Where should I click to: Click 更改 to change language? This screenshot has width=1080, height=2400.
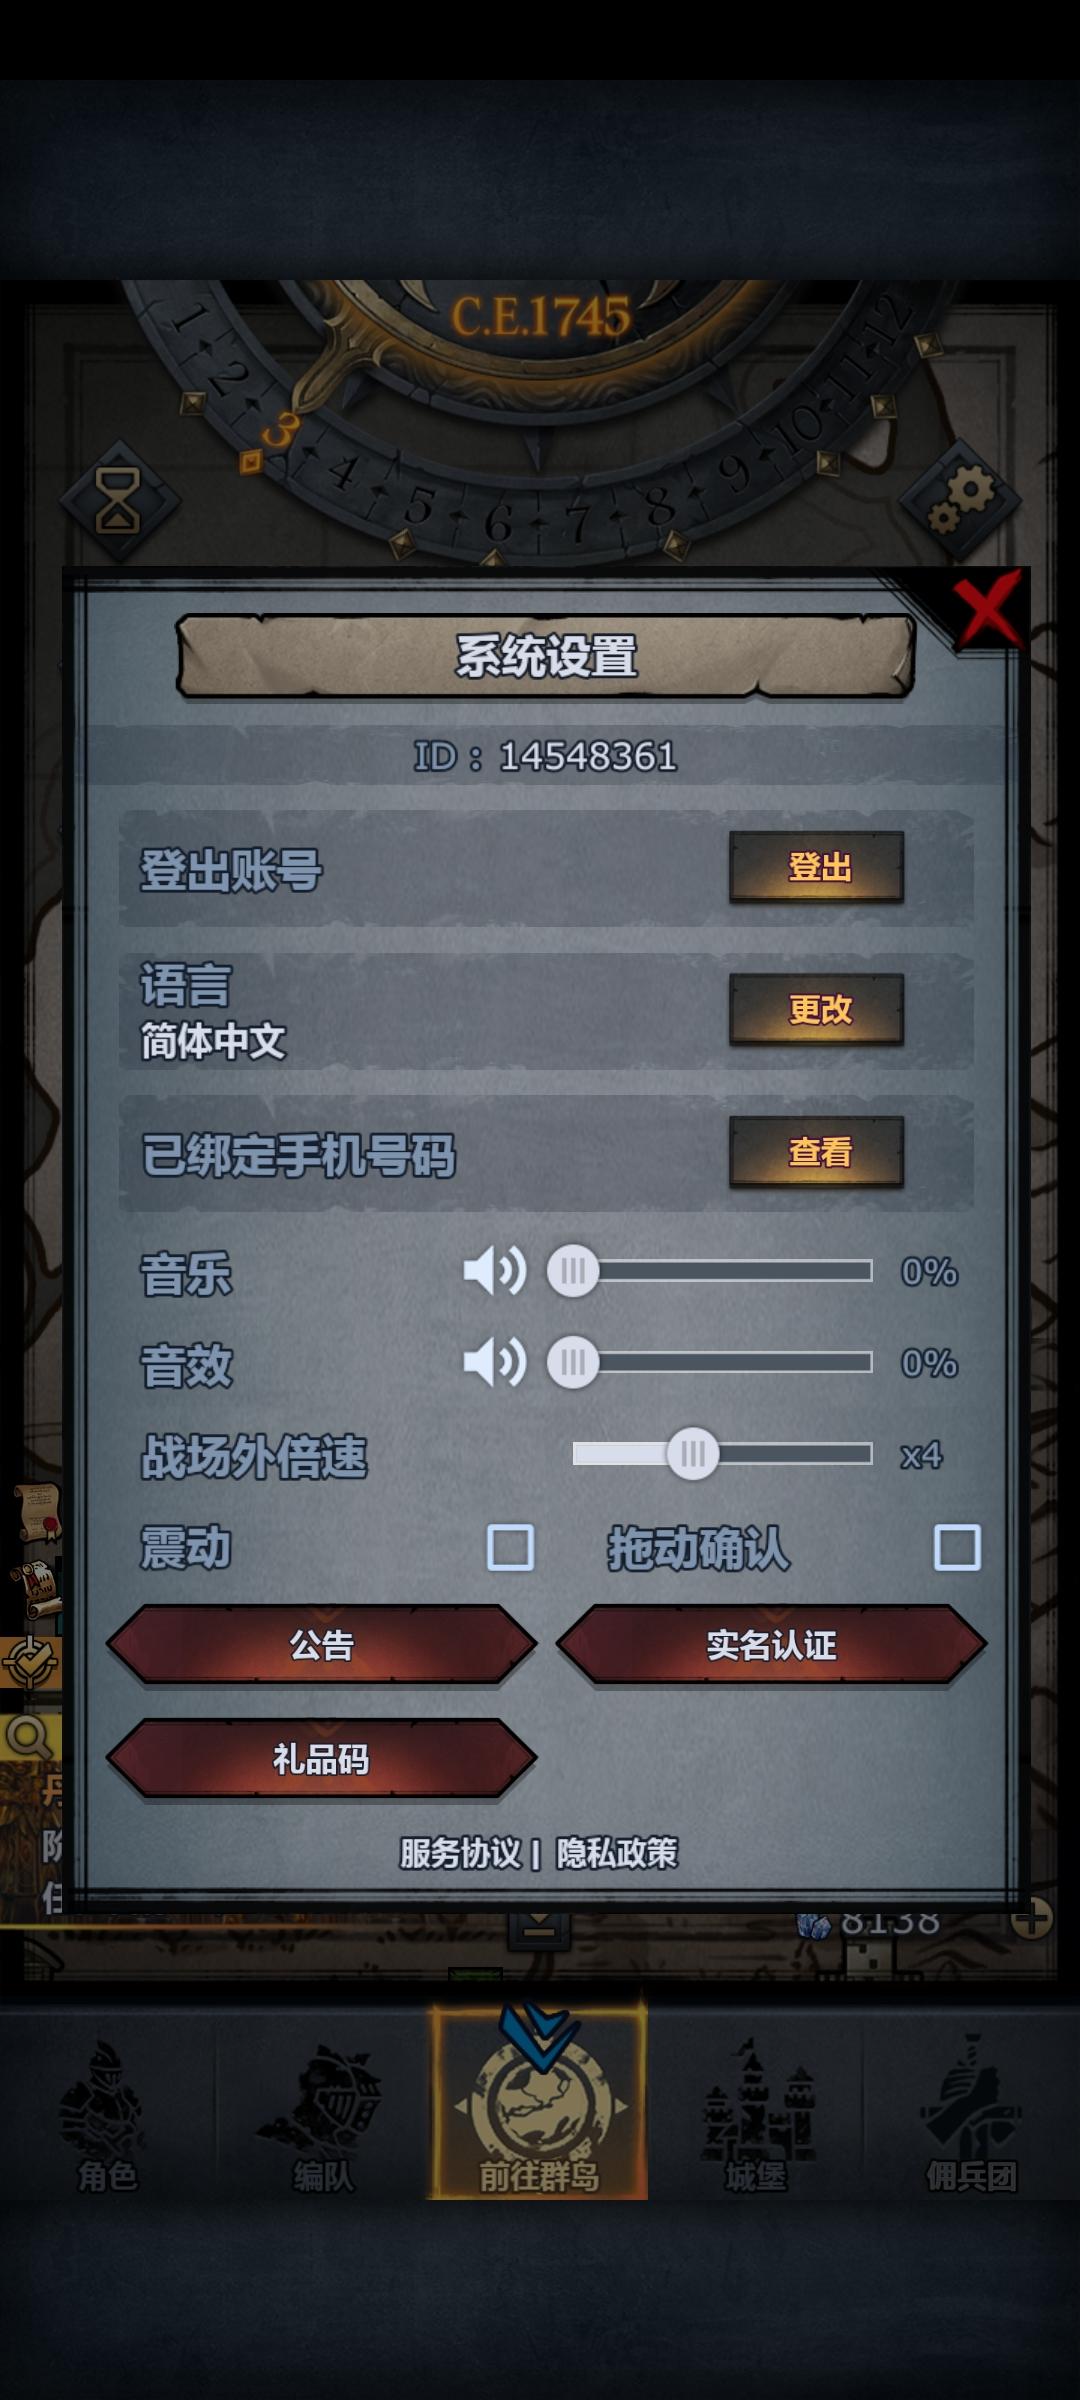coord(817,1009)
